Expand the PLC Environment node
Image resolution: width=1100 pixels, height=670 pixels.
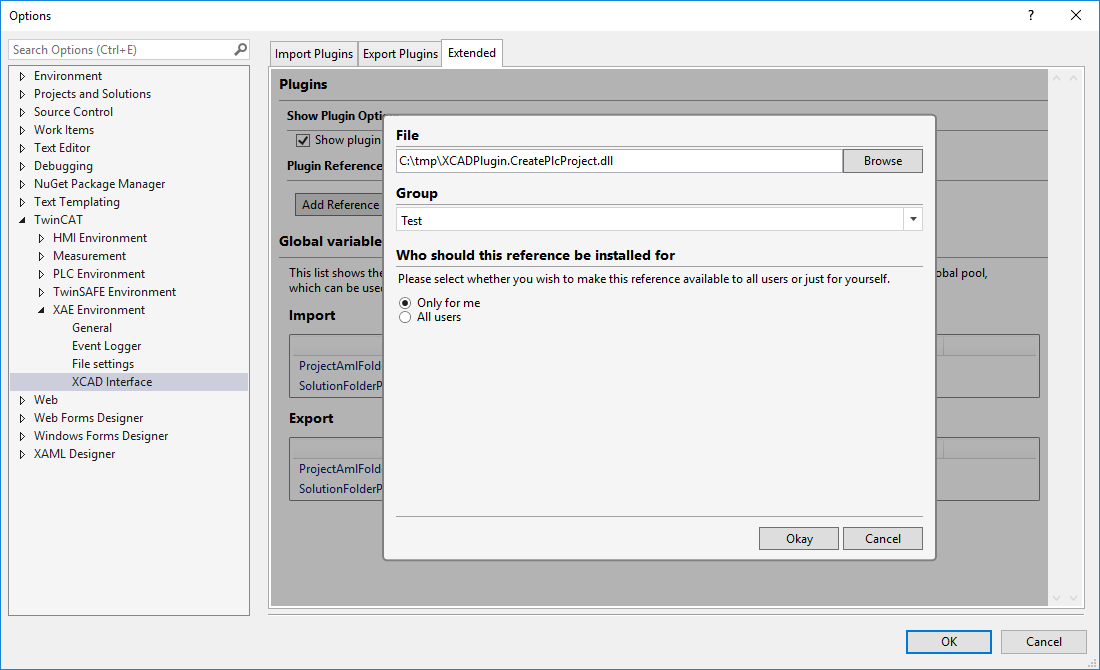point(41,274)
